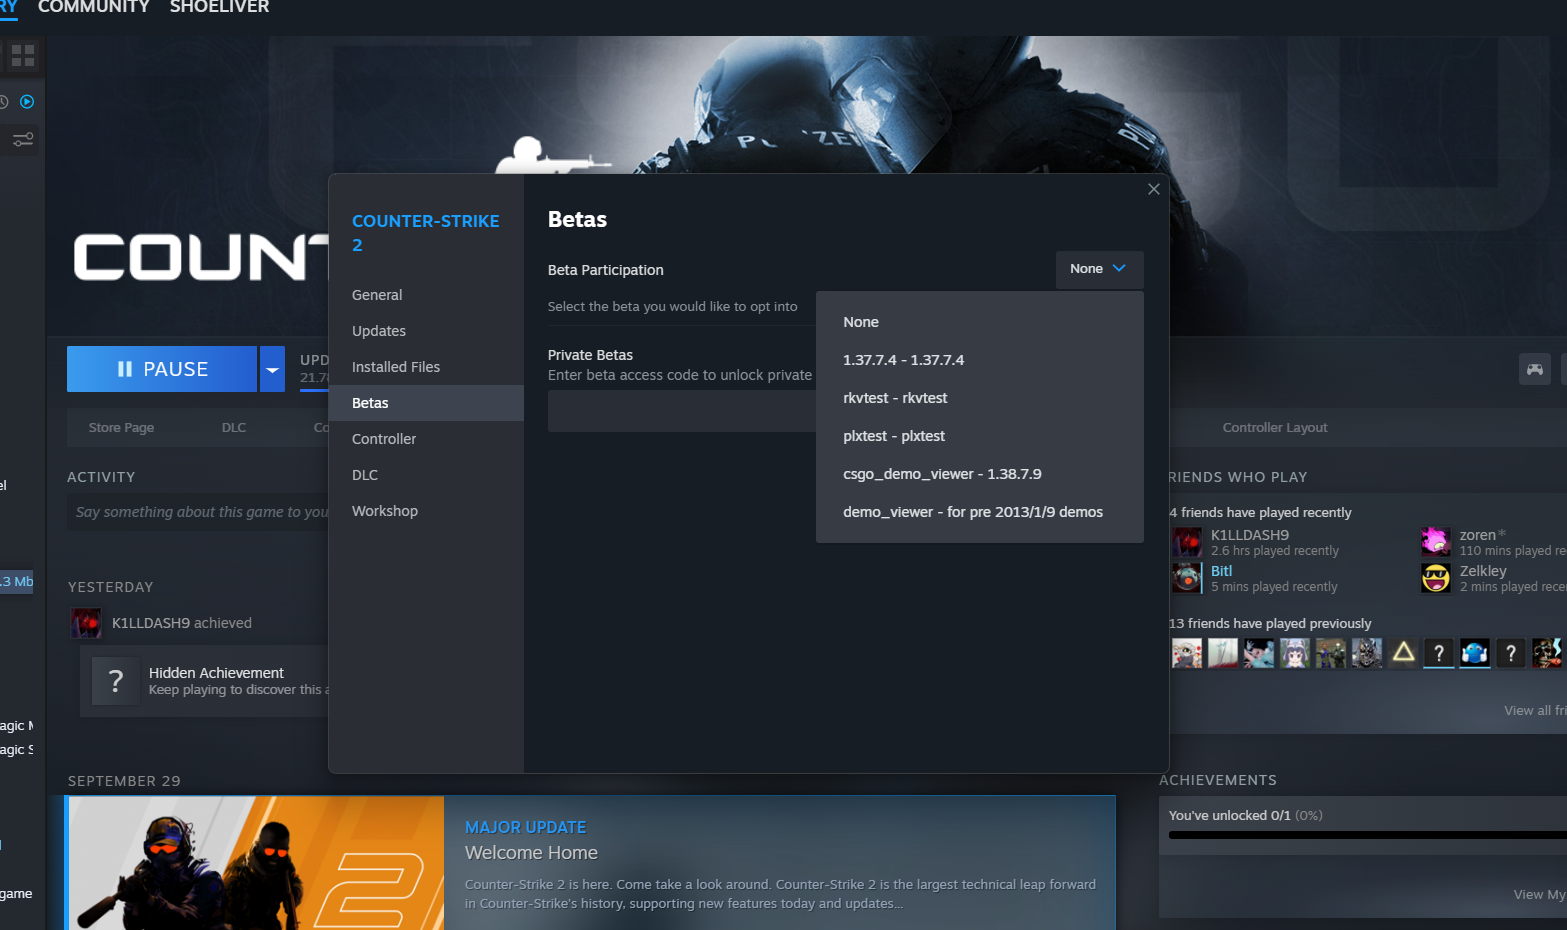Click first avatar in previously played friends
Image resolution: width=1567 pixels, height=930 pixels.
[x=1187, y=653]
